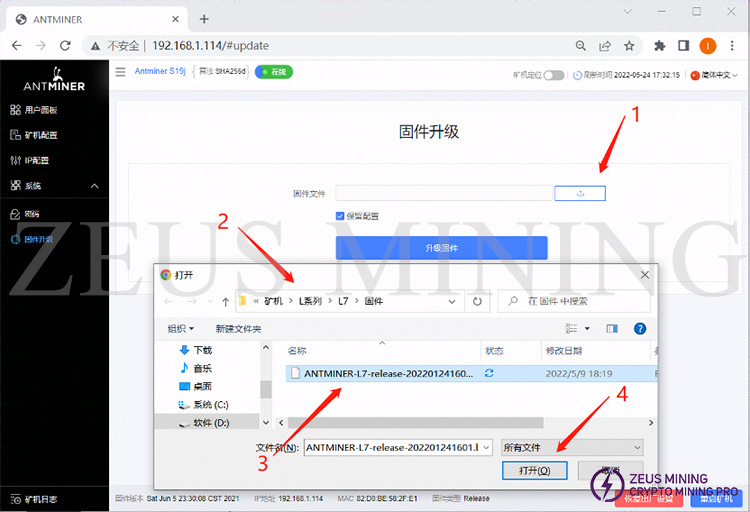Toggle the 保留配置 checkbox
The width and height of the screenshot is (750, 512).
pos(340,216)
